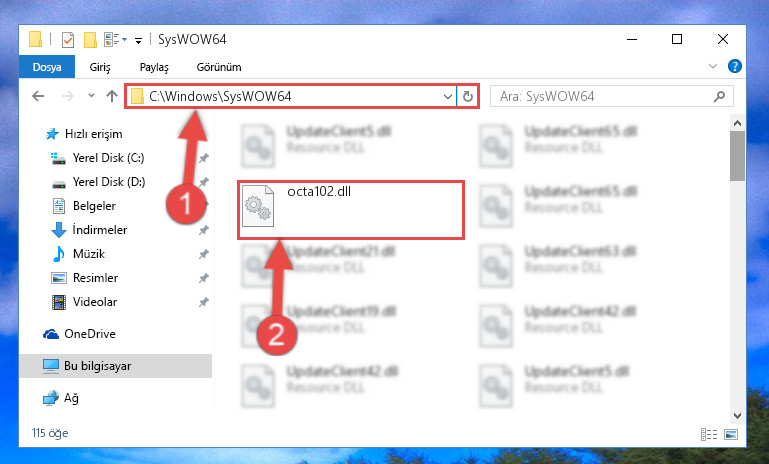
Task: Expand the ribbon with the chevron
Action: pyautogui.click(x=713, y=66)
